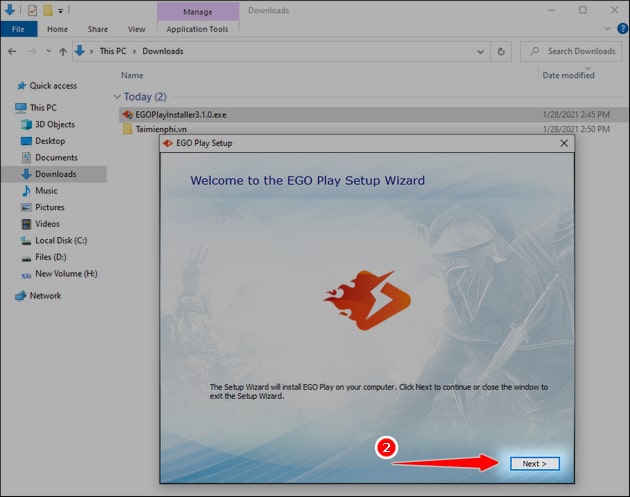Select Downloads in the sidebar
The height and width of the screenshot is (497, 630).
click(55, 174)
